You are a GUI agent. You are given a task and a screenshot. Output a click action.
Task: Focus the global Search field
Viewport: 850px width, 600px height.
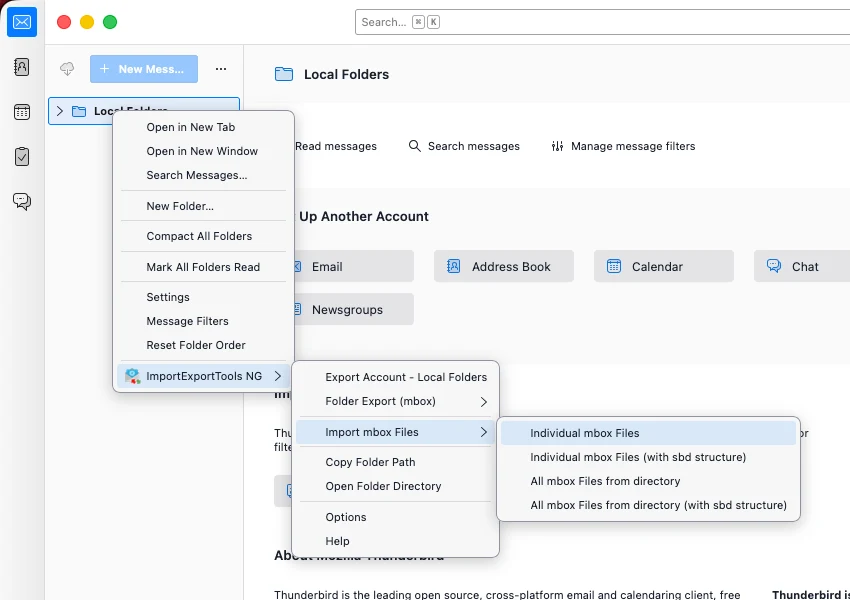(x=602, y=22)
